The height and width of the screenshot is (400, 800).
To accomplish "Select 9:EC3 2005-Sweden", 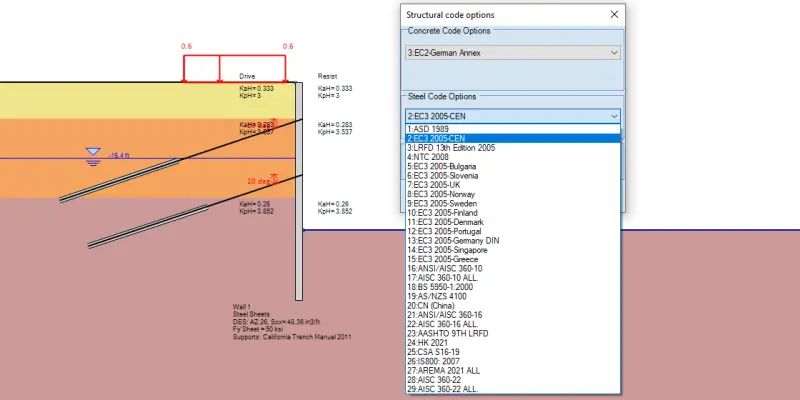I will point(513,204).
